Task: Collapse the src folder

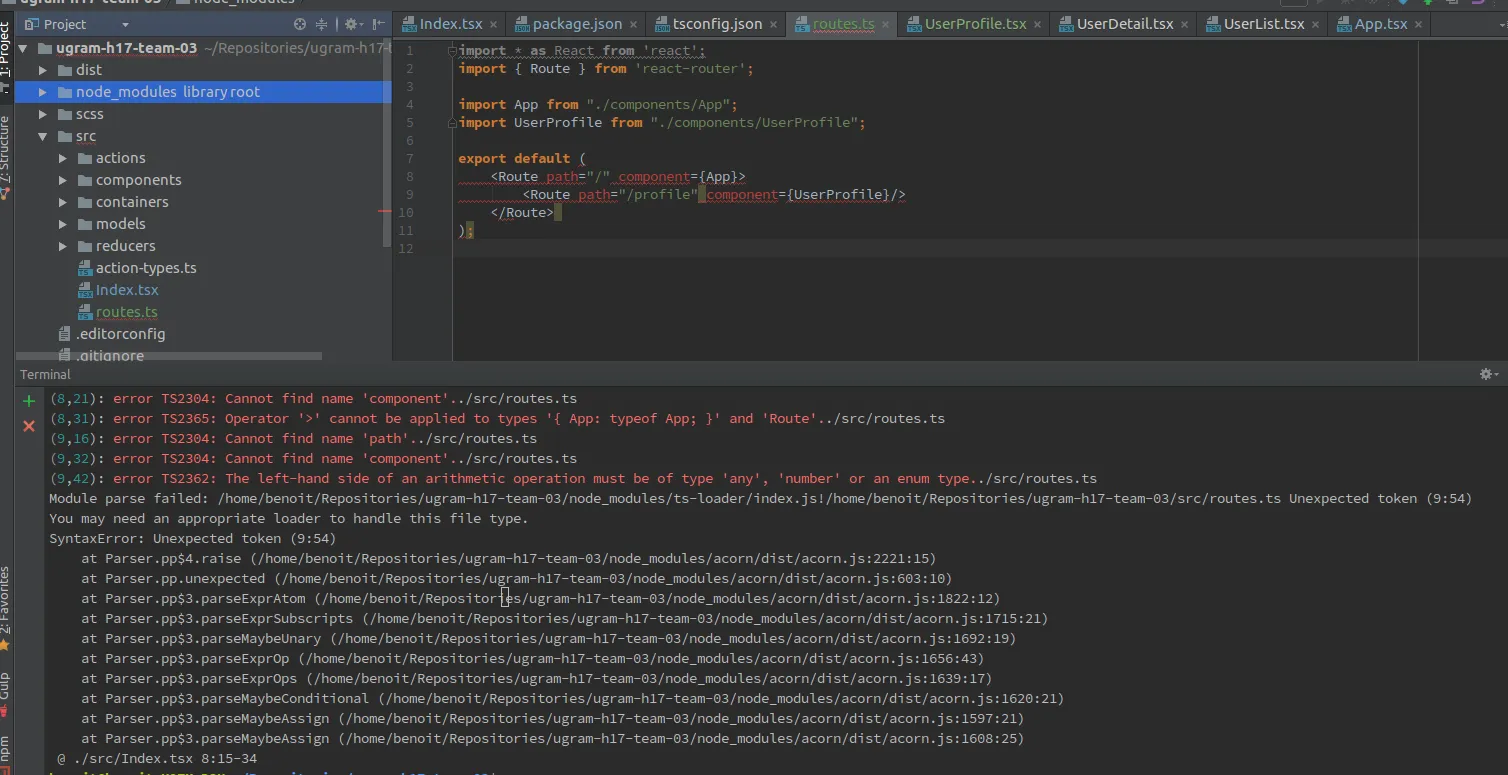Action: pyautogui.click(x=43, y=136)
